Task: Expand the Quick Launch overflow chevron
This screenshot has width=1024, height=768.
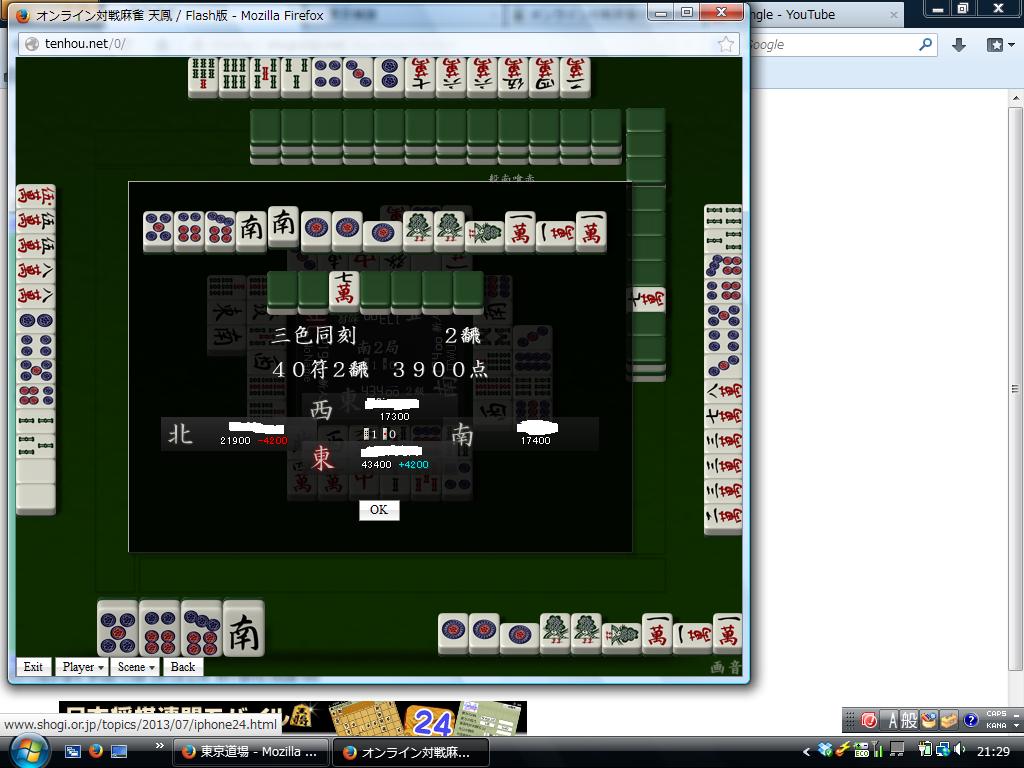Action: click(x=159, y=746)
